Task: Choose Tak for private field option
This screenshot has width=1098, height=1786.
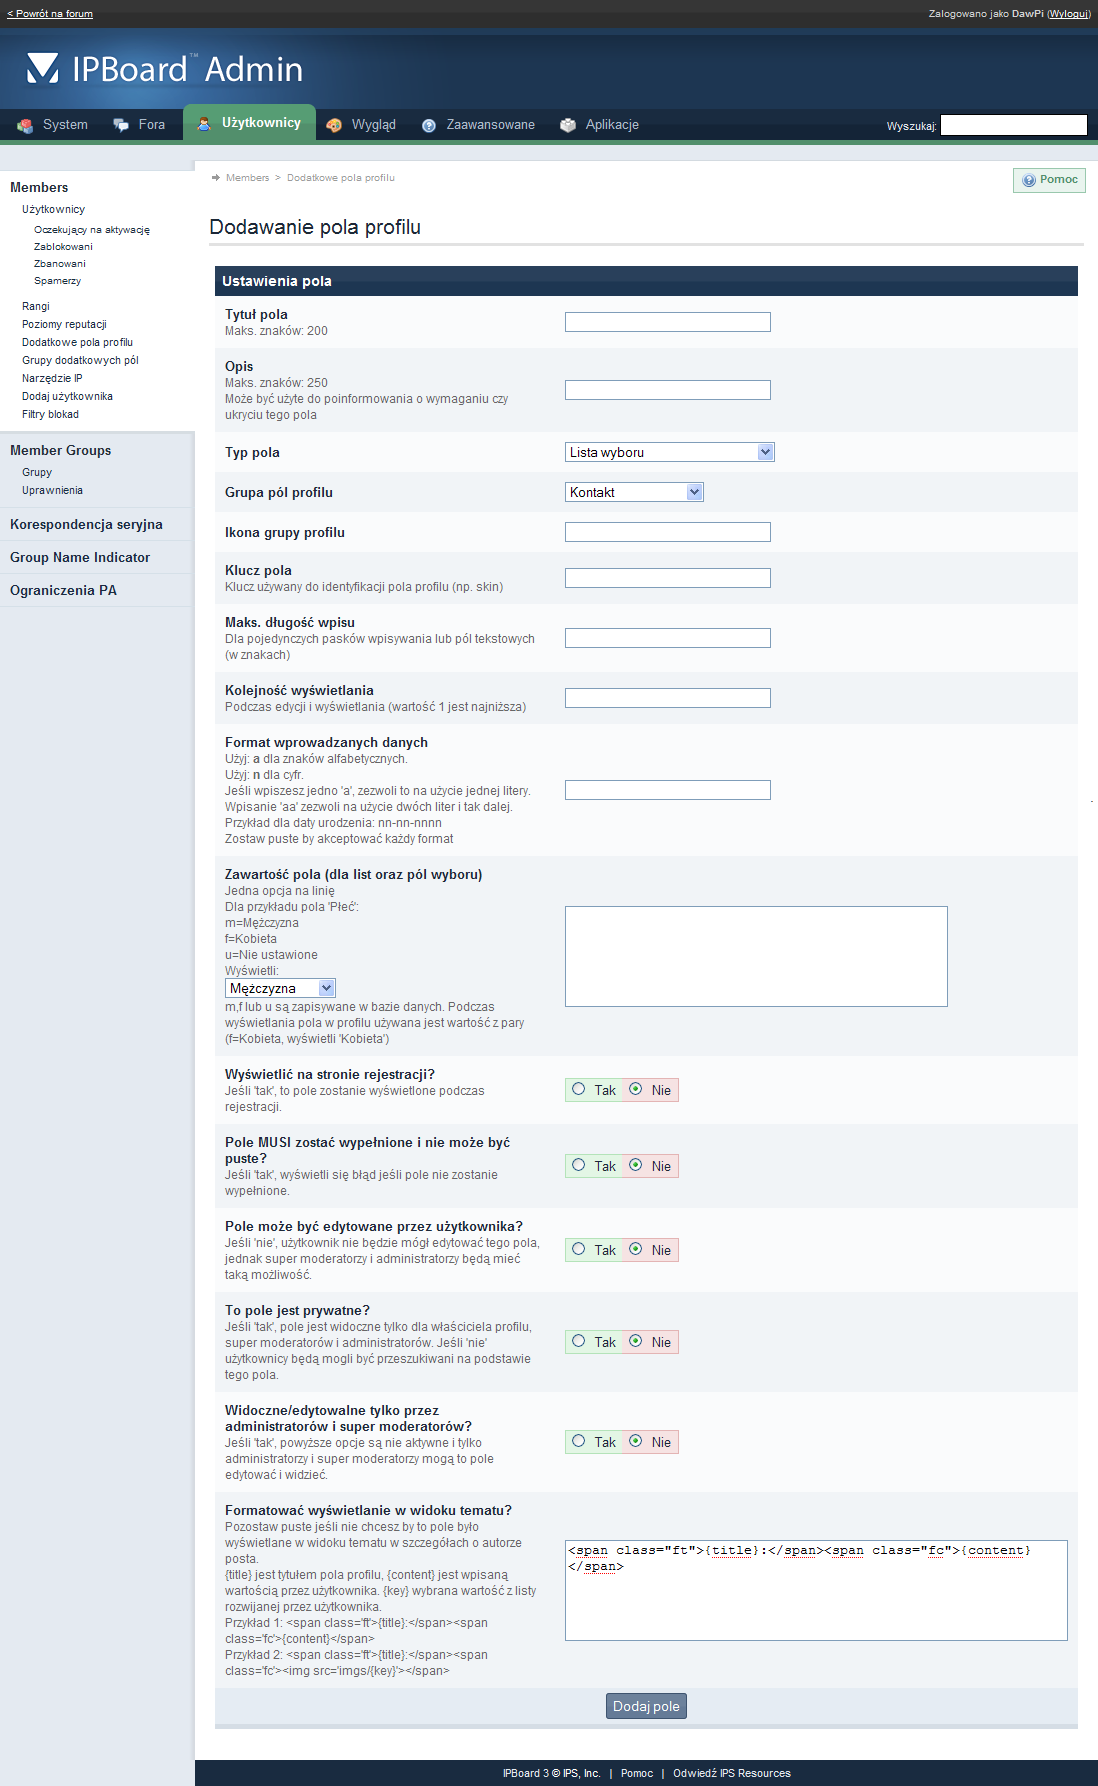Action: [579, 1341]
